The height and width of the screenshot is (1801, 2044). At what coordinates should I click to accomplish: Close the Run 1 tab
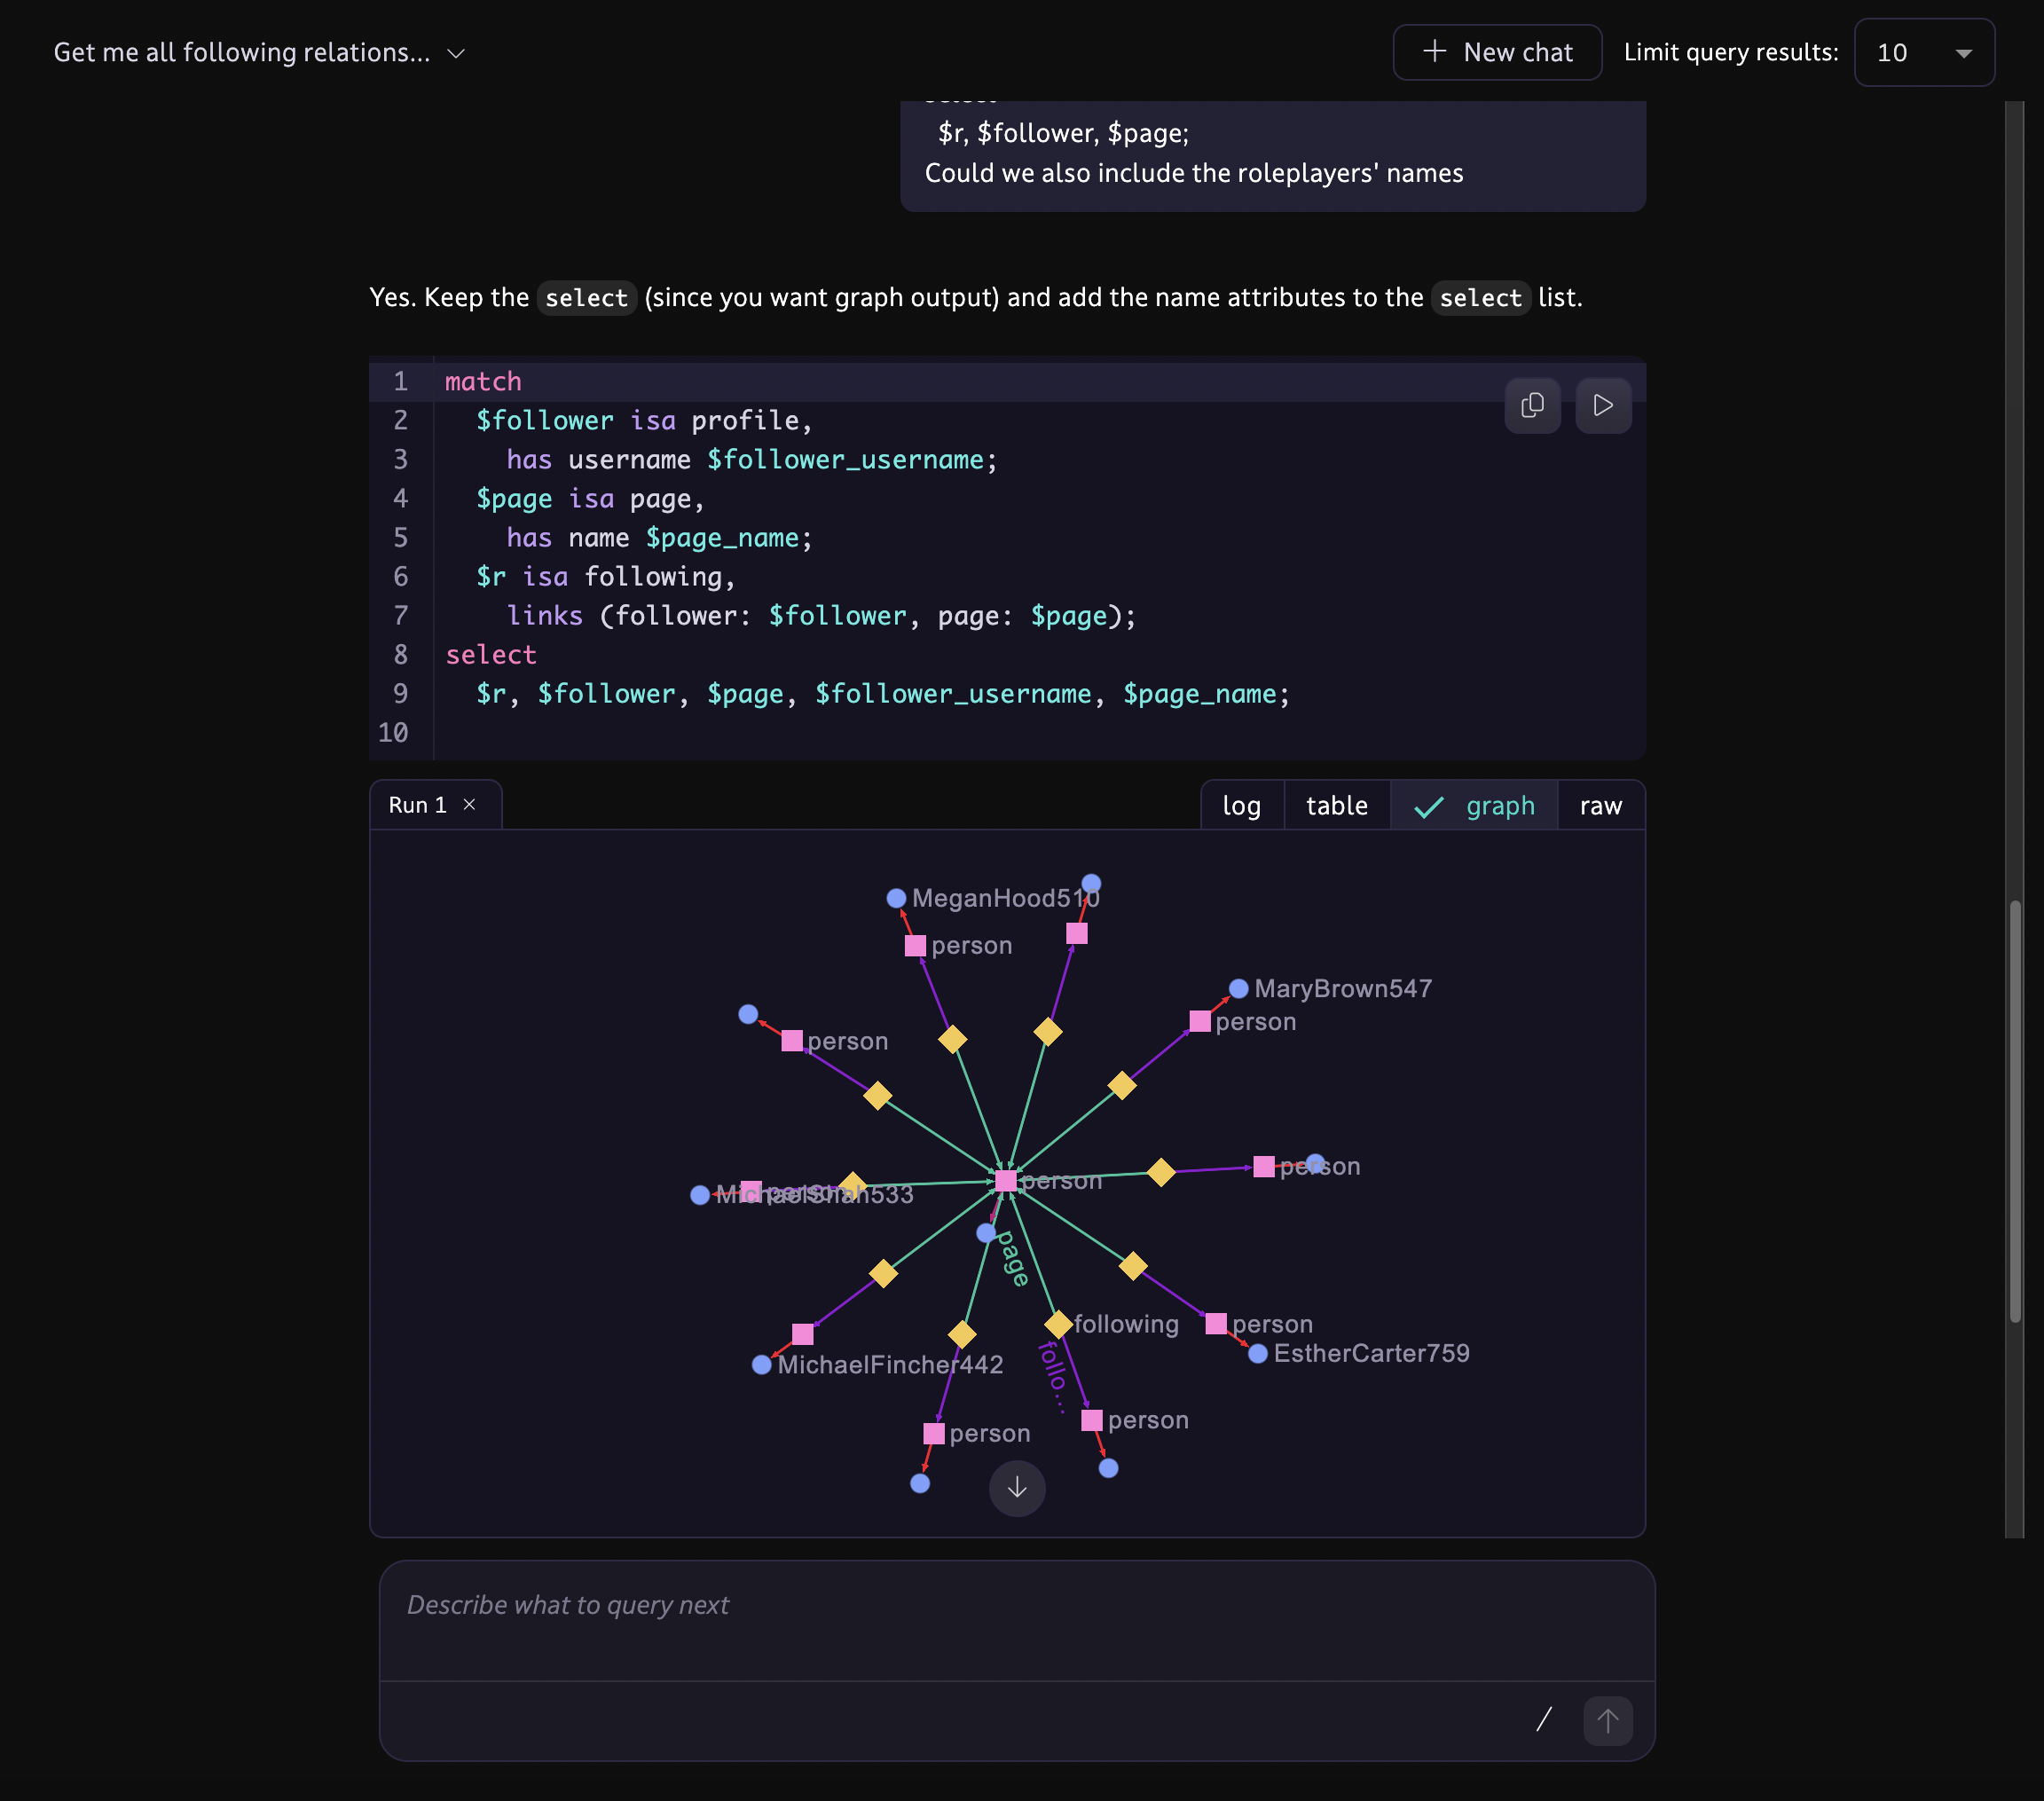[x=469, y=805]
